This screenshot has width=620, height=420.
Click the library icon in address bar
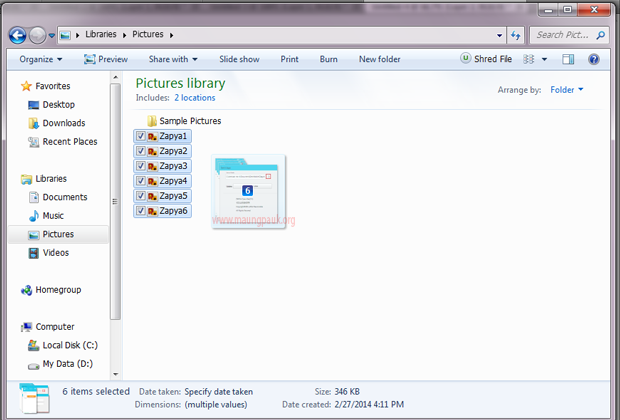65,36
